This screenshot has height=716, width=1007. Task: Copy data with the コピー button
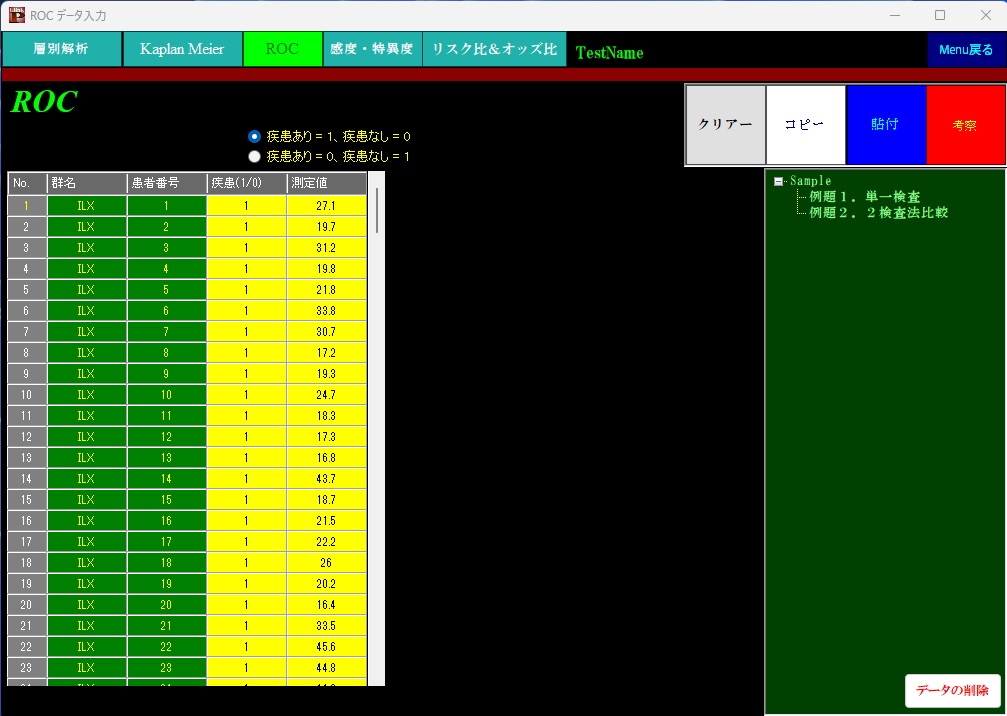coord(805,125)
